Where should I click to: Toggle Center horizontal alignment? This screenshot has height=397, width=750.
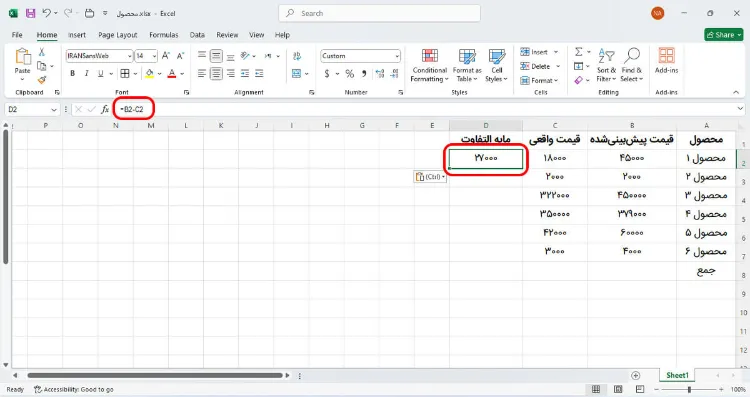coord(216,74)
